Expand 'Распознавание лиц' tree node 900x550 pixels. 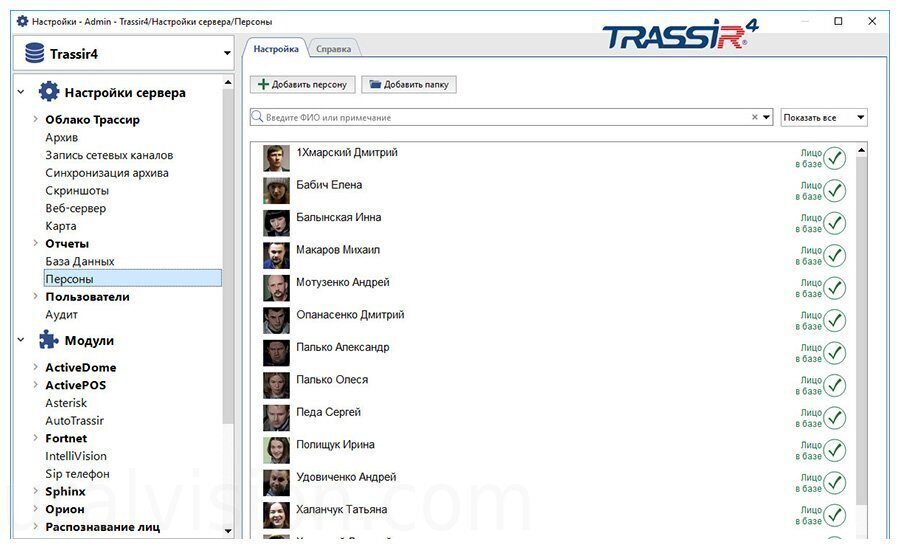coord(35,526)
